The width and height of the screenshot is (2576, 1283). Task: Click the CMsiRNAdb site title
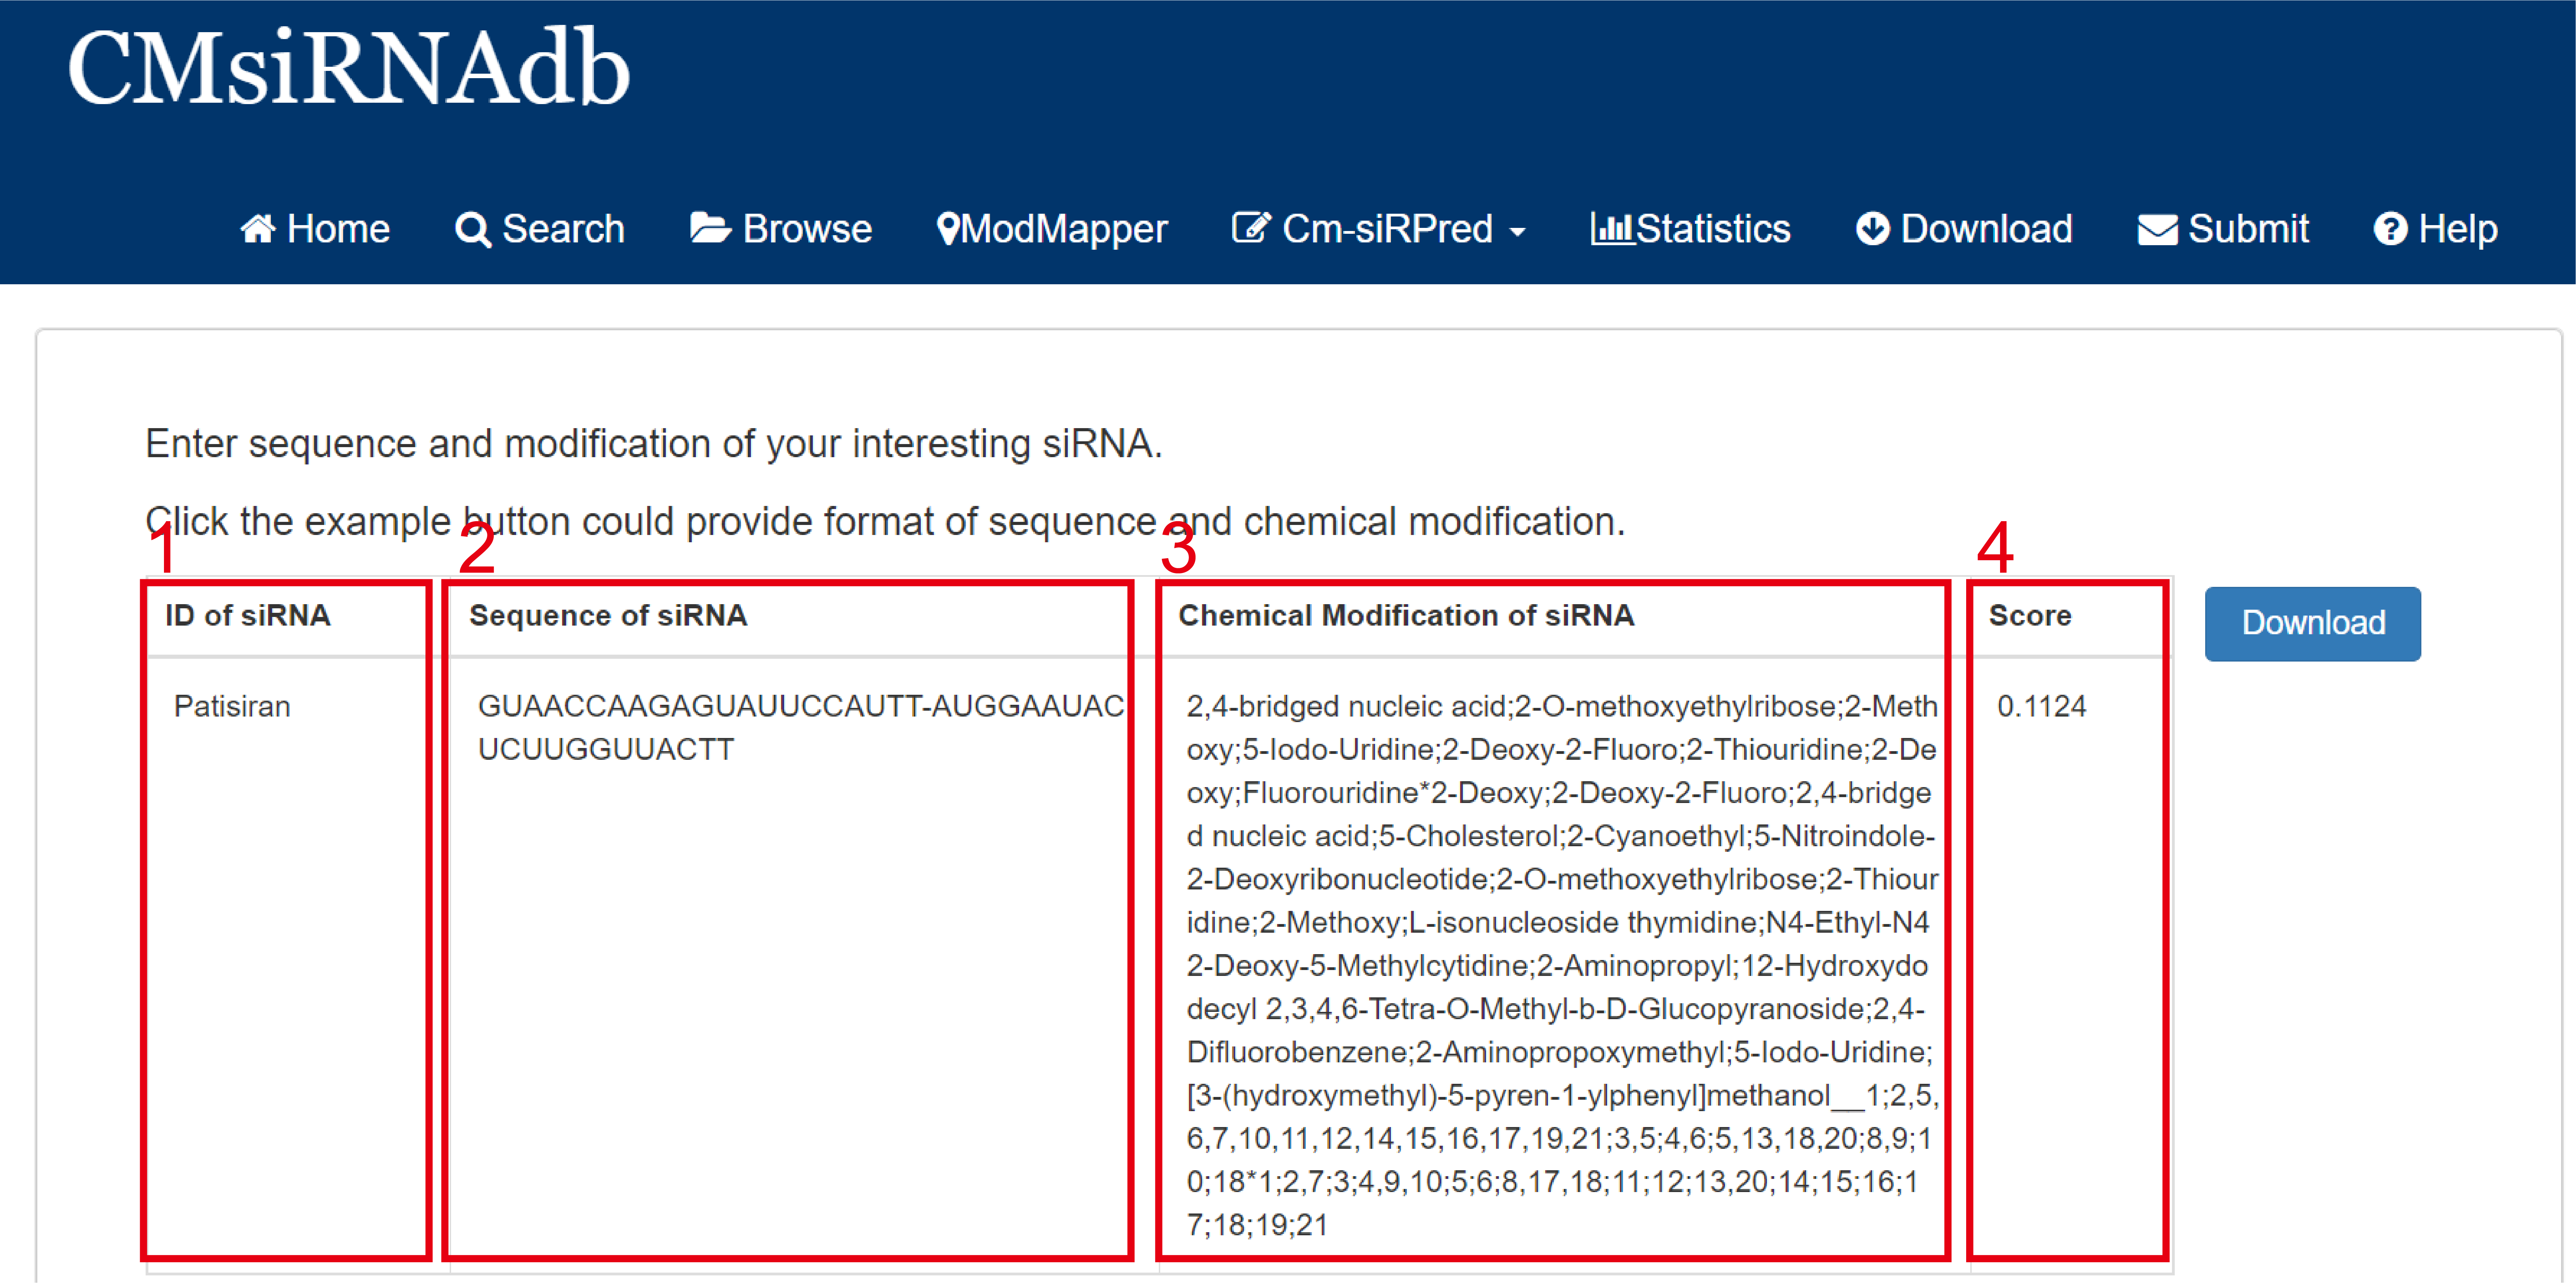point(348,68)
